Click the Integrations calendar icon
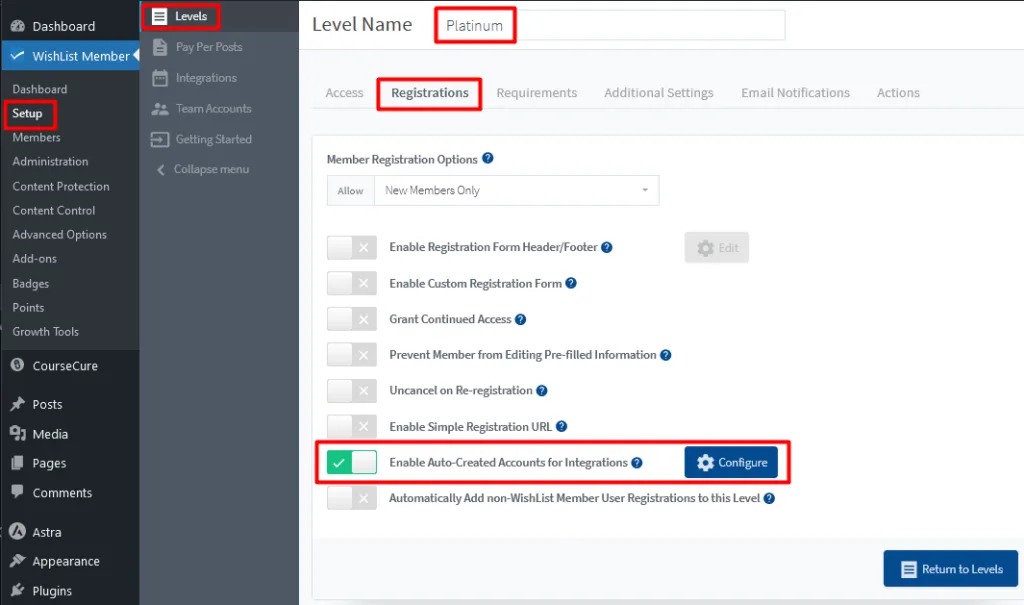Screen dimensions: 1024x605 pyautogui.click(x=159, y=78)
